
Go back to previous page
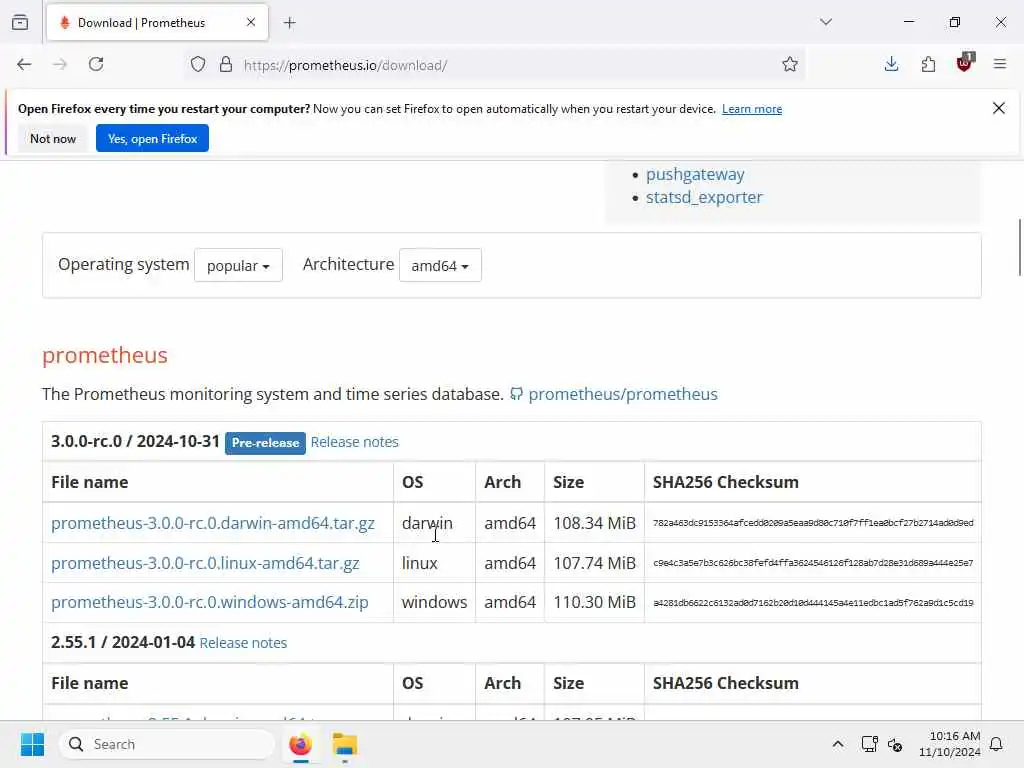(x=24, y=65)
